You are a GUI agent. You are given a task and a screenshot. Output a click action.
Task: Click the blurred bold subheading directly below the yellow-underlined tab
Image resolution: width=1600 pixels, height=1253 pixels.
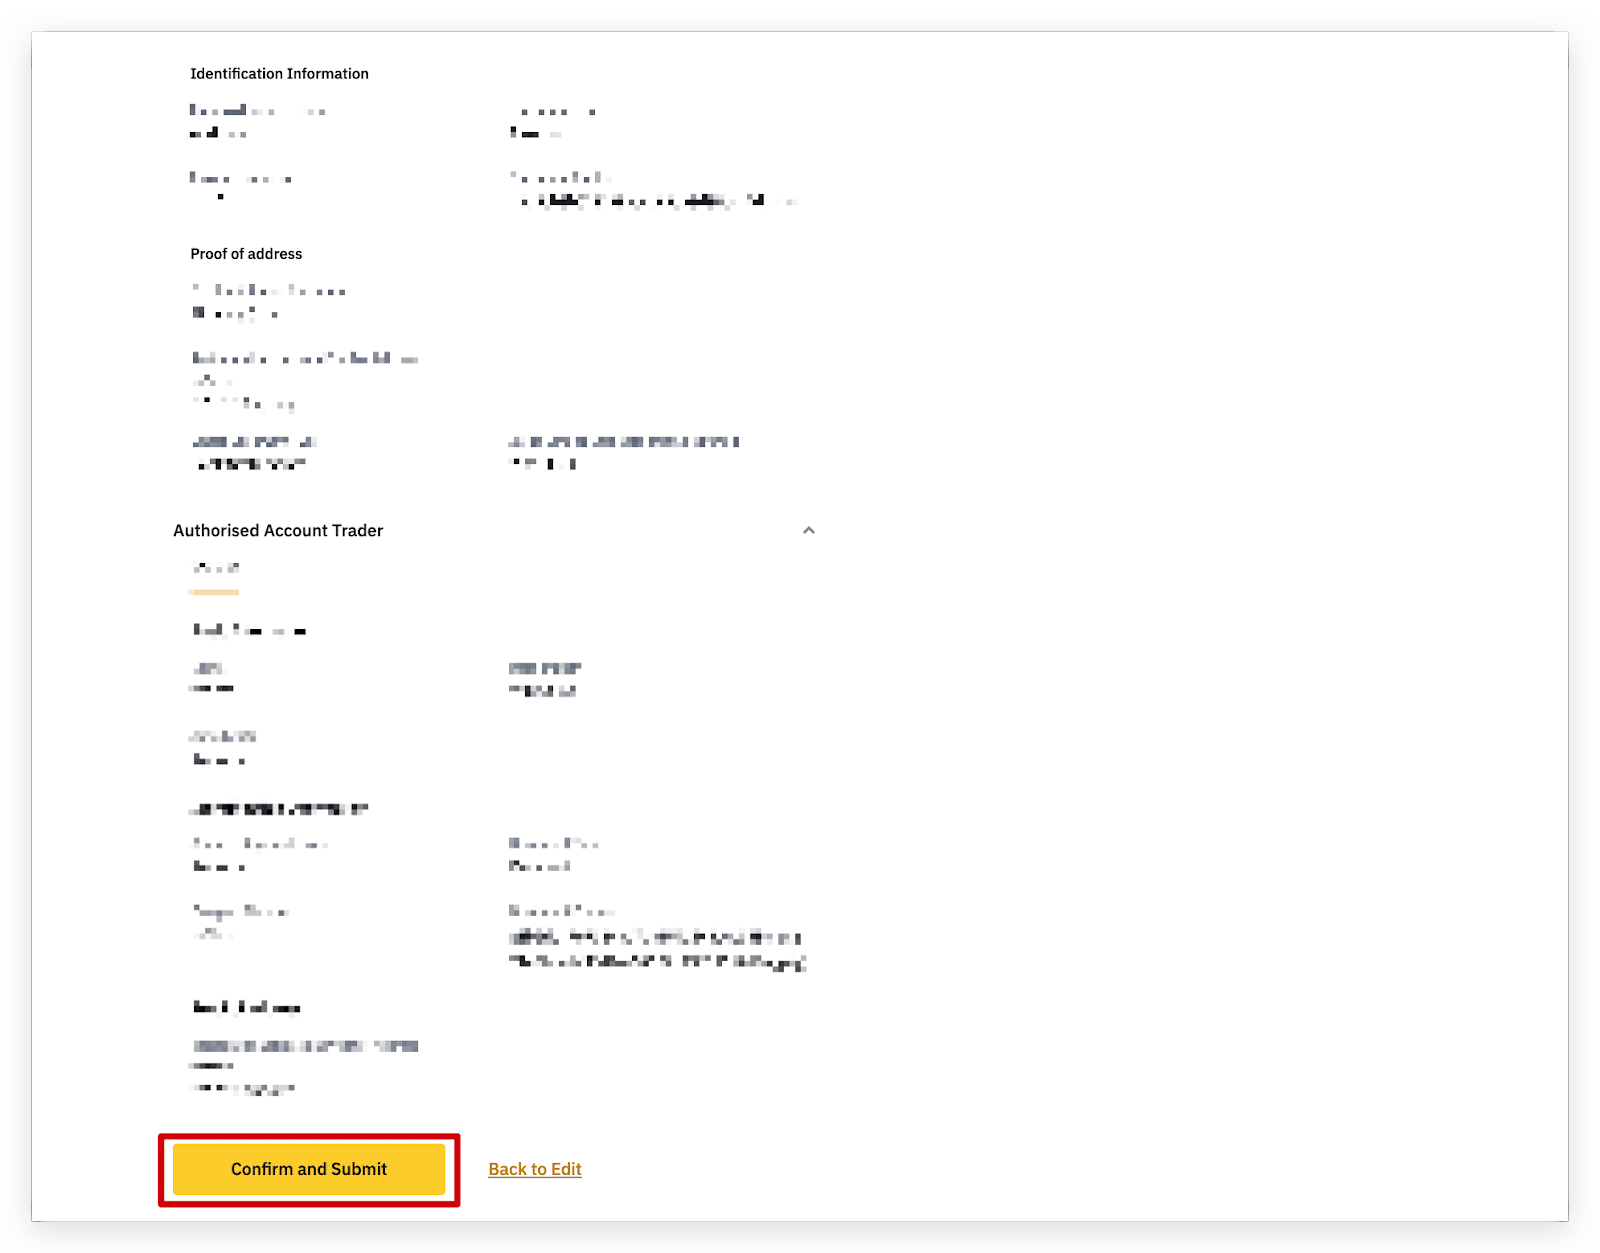pyautogui.click(x=249, y=630)
